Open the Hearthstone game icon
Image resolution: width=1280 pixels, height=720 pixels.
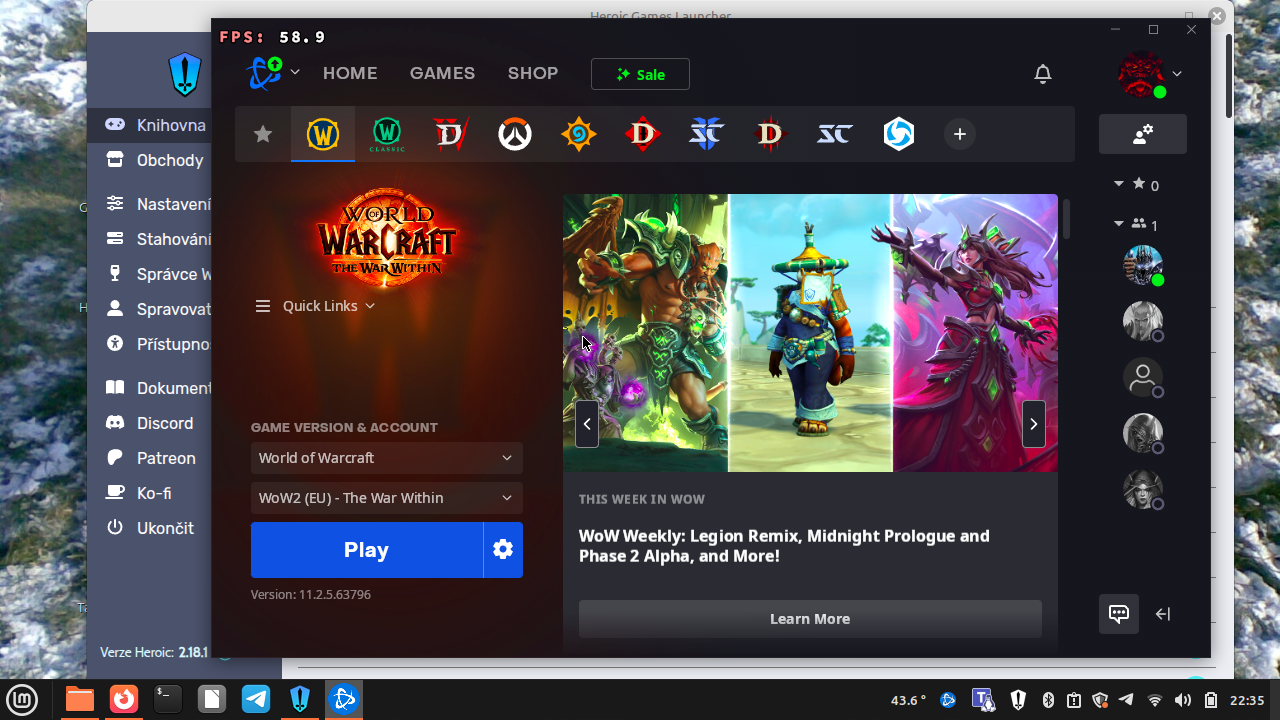pos(579,134)
